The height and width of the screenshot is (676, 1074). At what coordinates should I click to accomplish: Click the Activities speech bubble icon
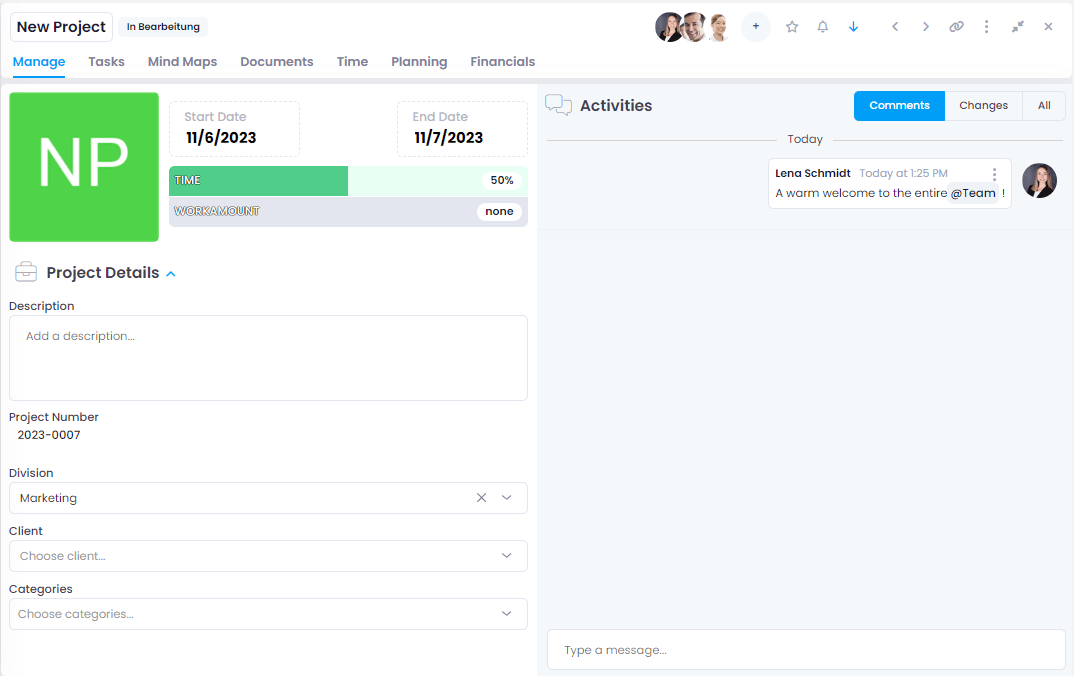tap(558, 104)
